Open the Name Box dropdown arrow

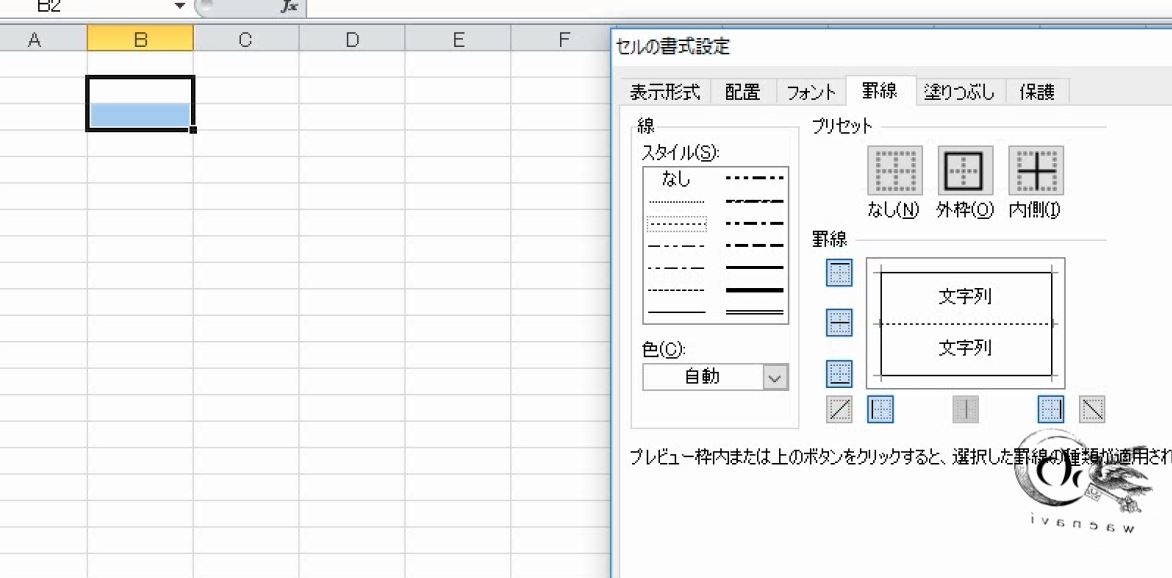point(178,7)
